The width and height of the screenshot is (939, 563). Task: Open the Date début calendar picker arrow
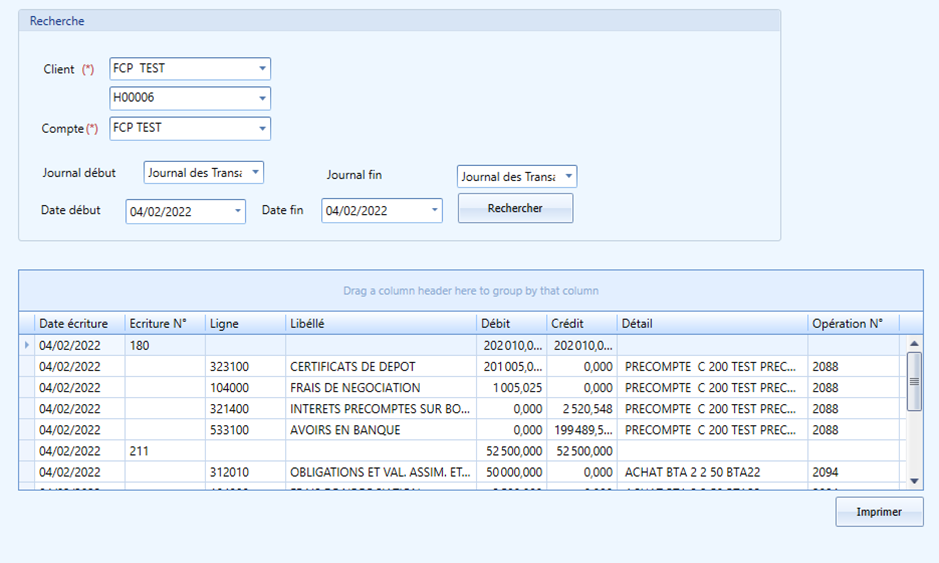click(x=238, y=211)
